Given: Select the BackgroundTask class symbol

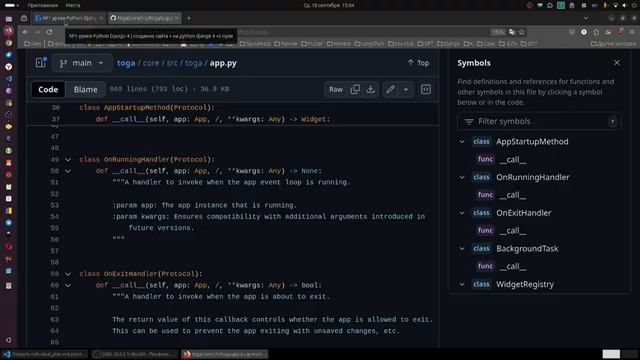Looking at the screenshot, I should [x=527, y=248].
